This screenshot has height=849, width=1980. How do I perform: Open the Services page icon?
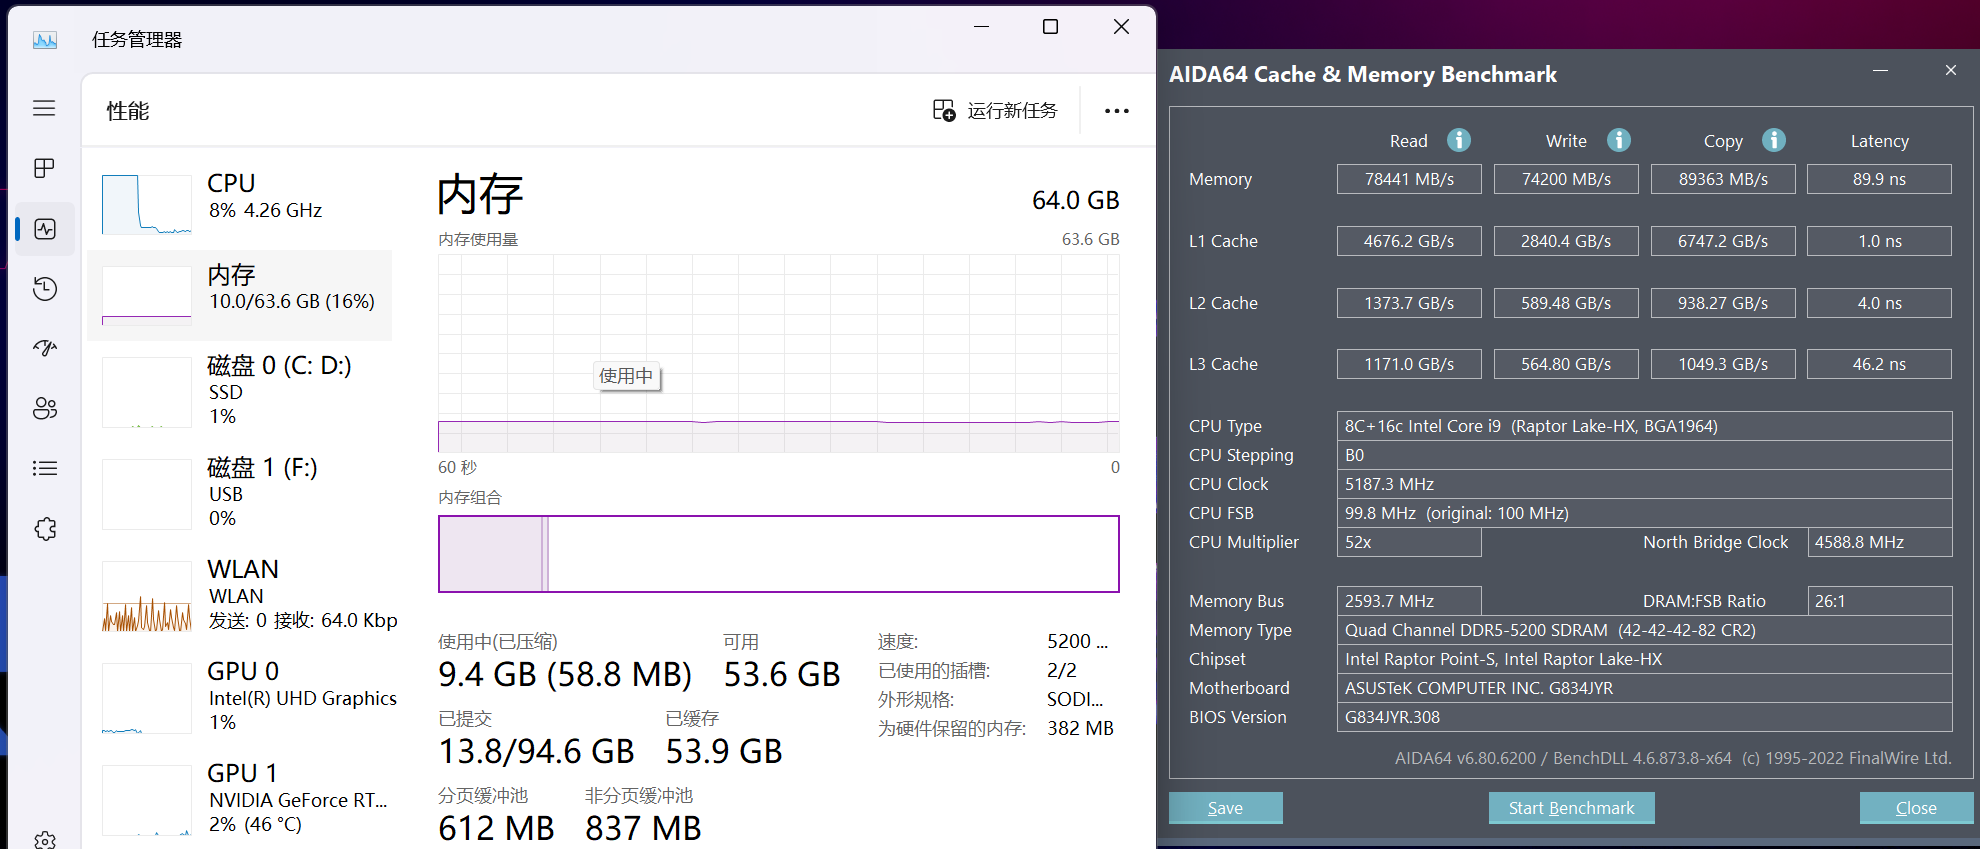pos(44,529)
